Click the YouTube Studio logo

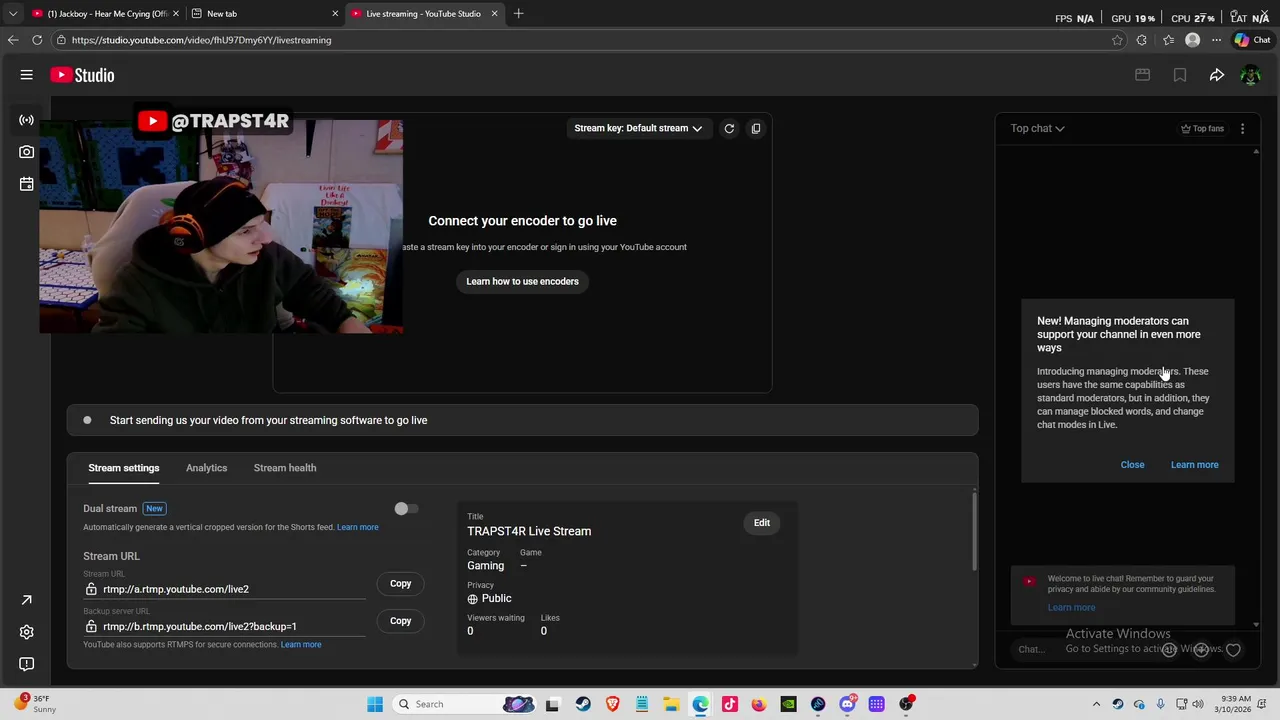[x=82, y=75]
